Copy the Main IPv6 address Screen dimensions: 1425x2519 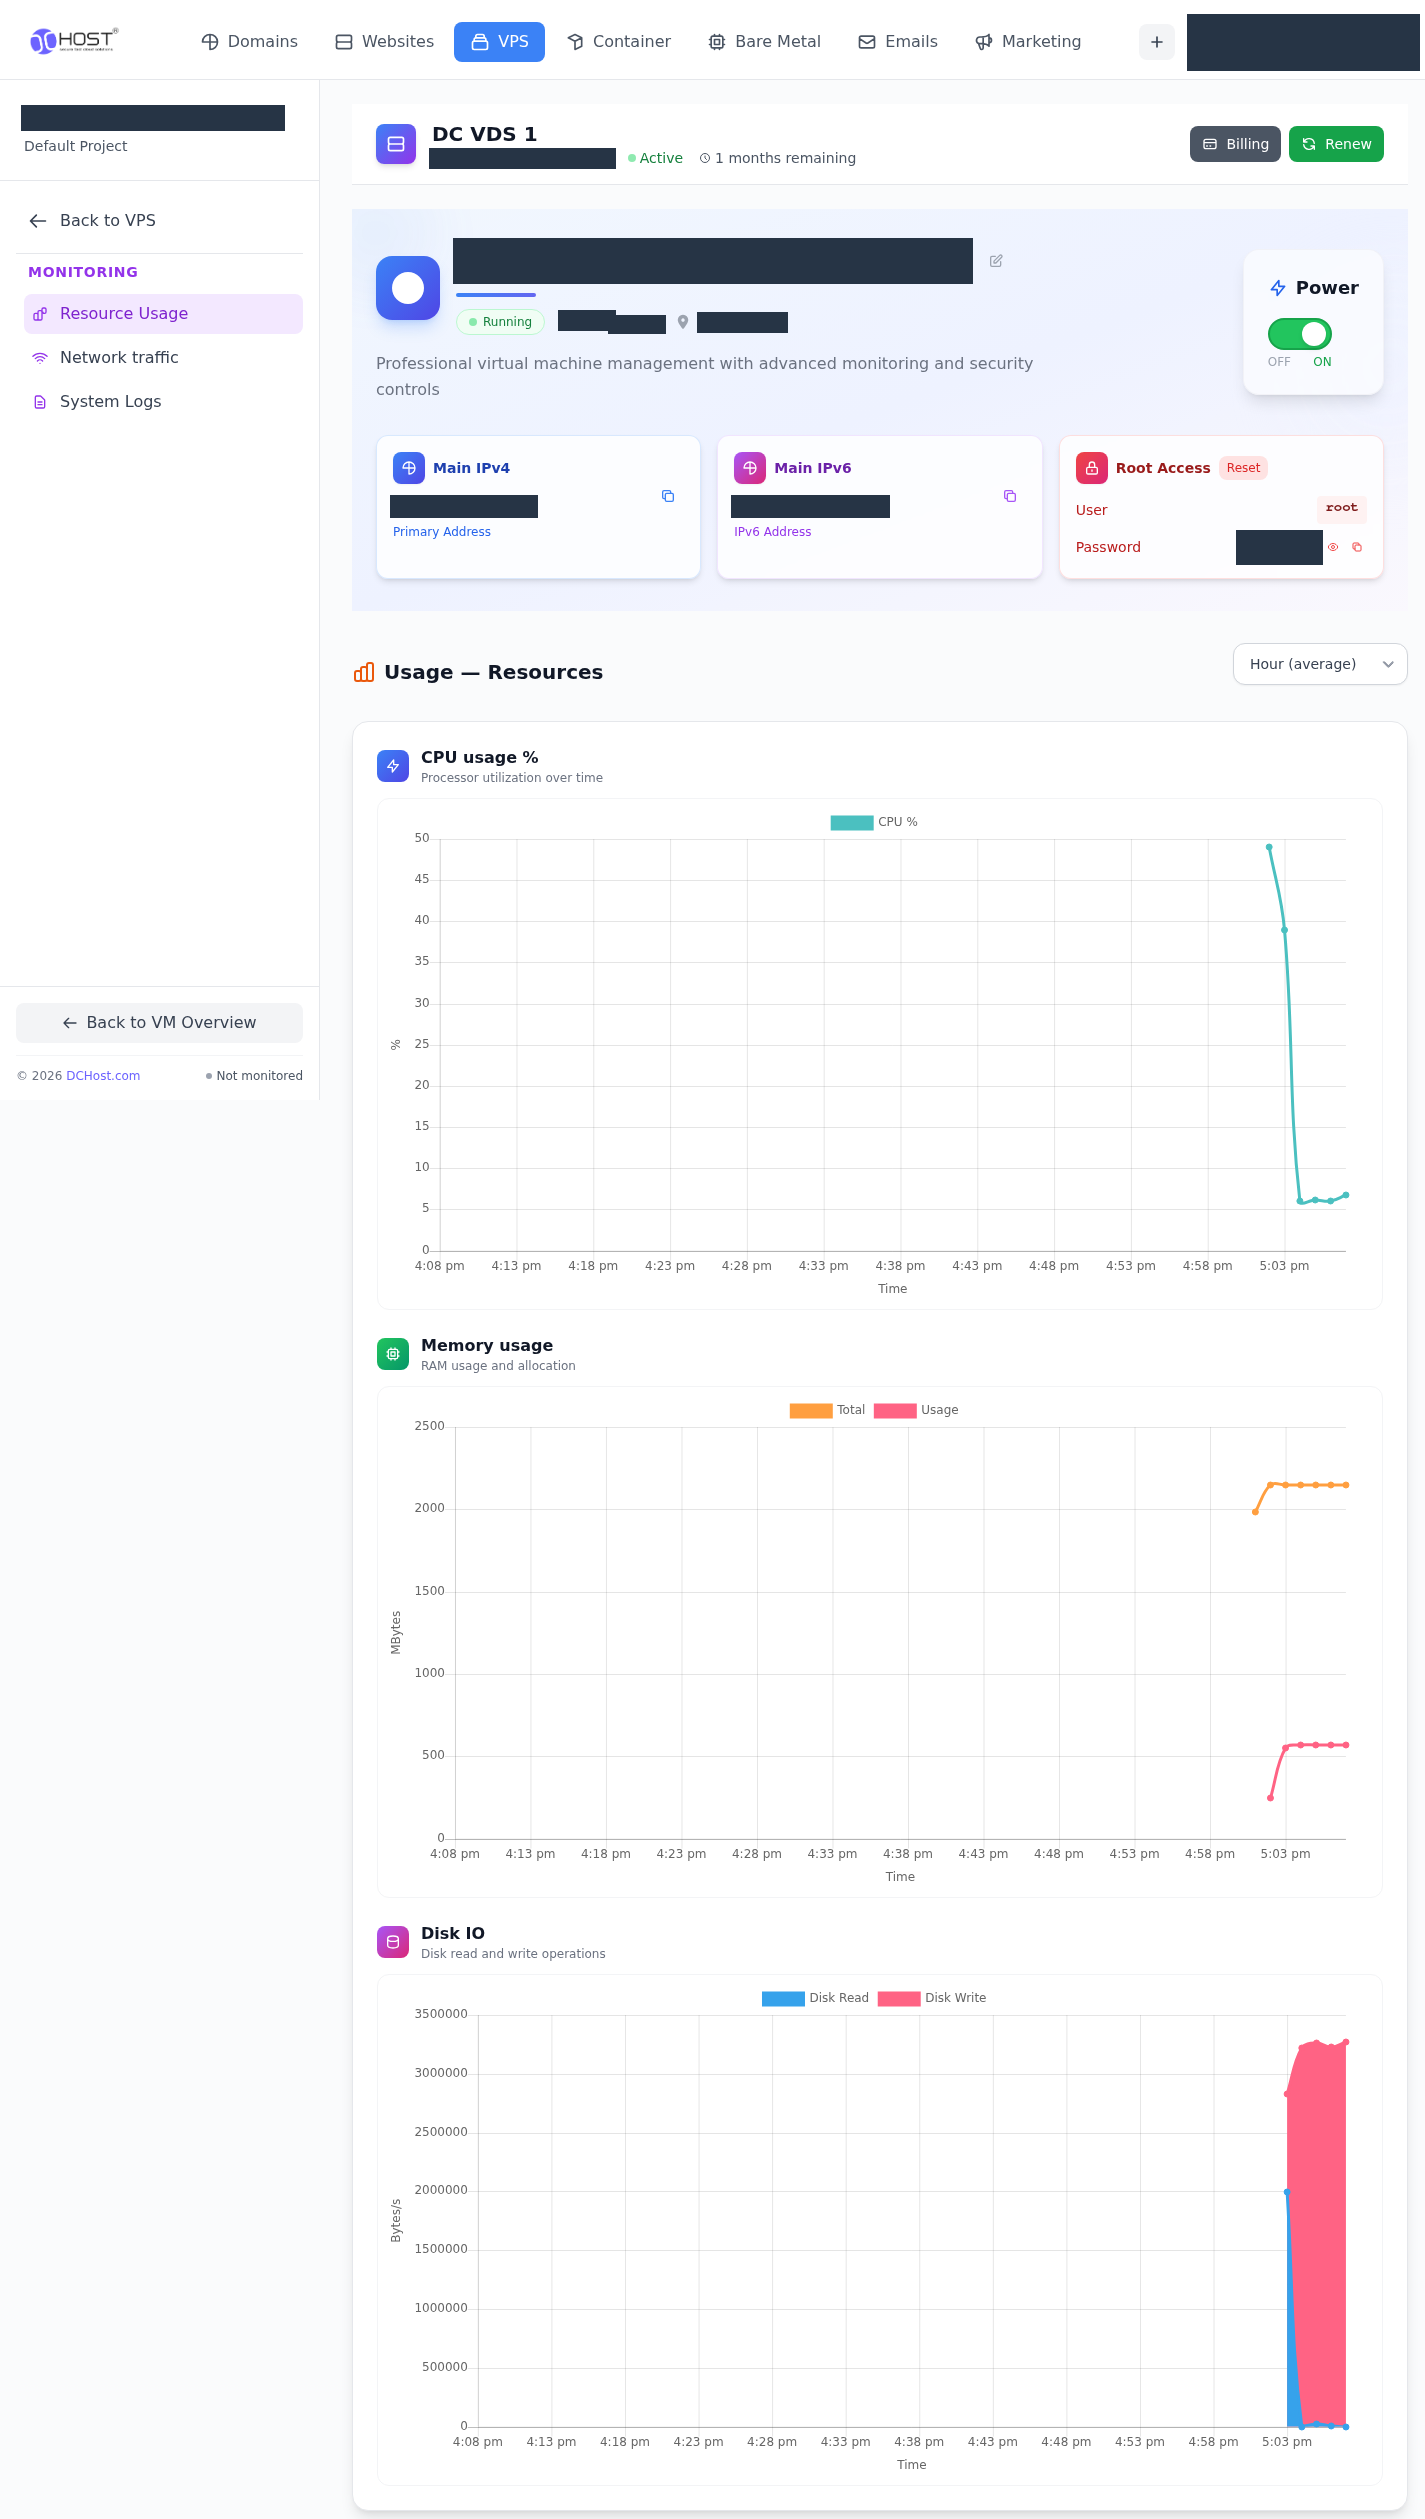click(x=1010, y=496)
